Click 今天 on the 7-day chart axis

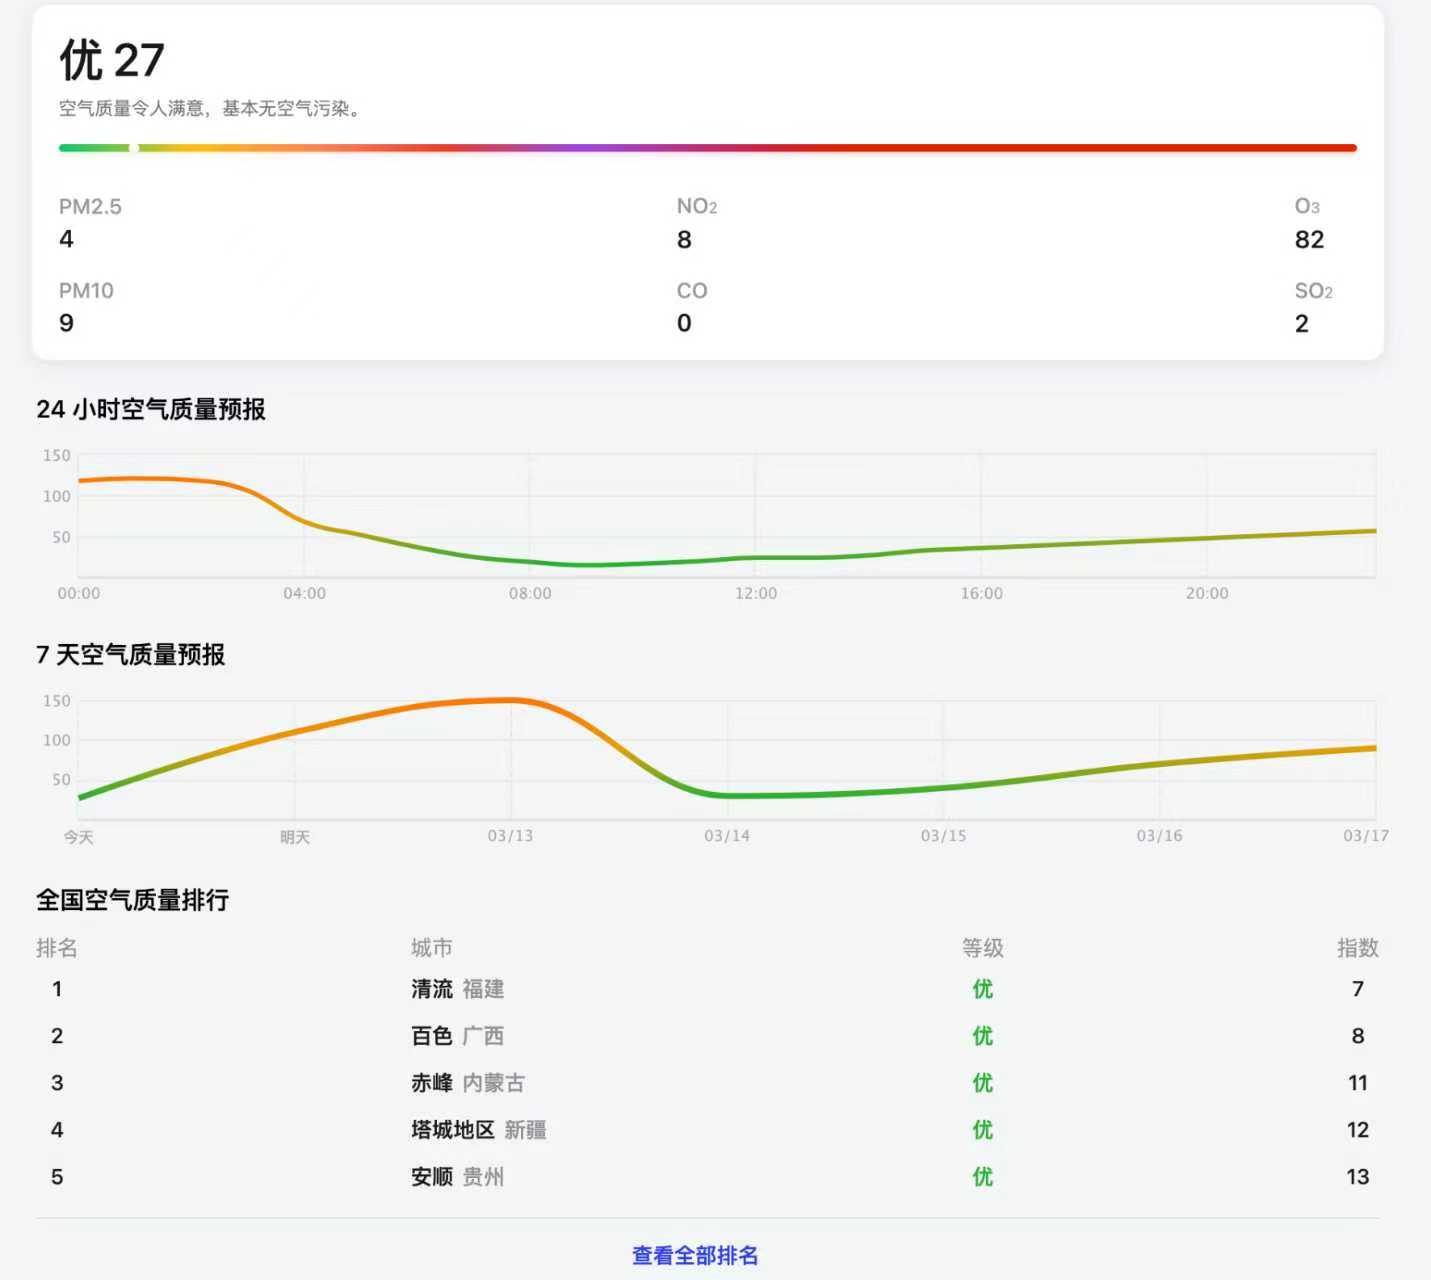pyautogui.click(x=79, y=837)
